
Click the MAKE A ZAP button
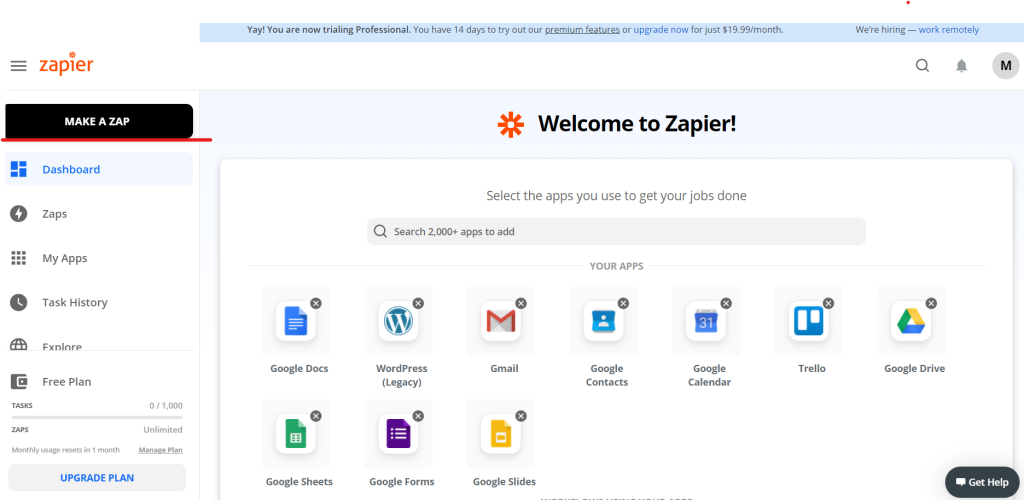[99, 121]
